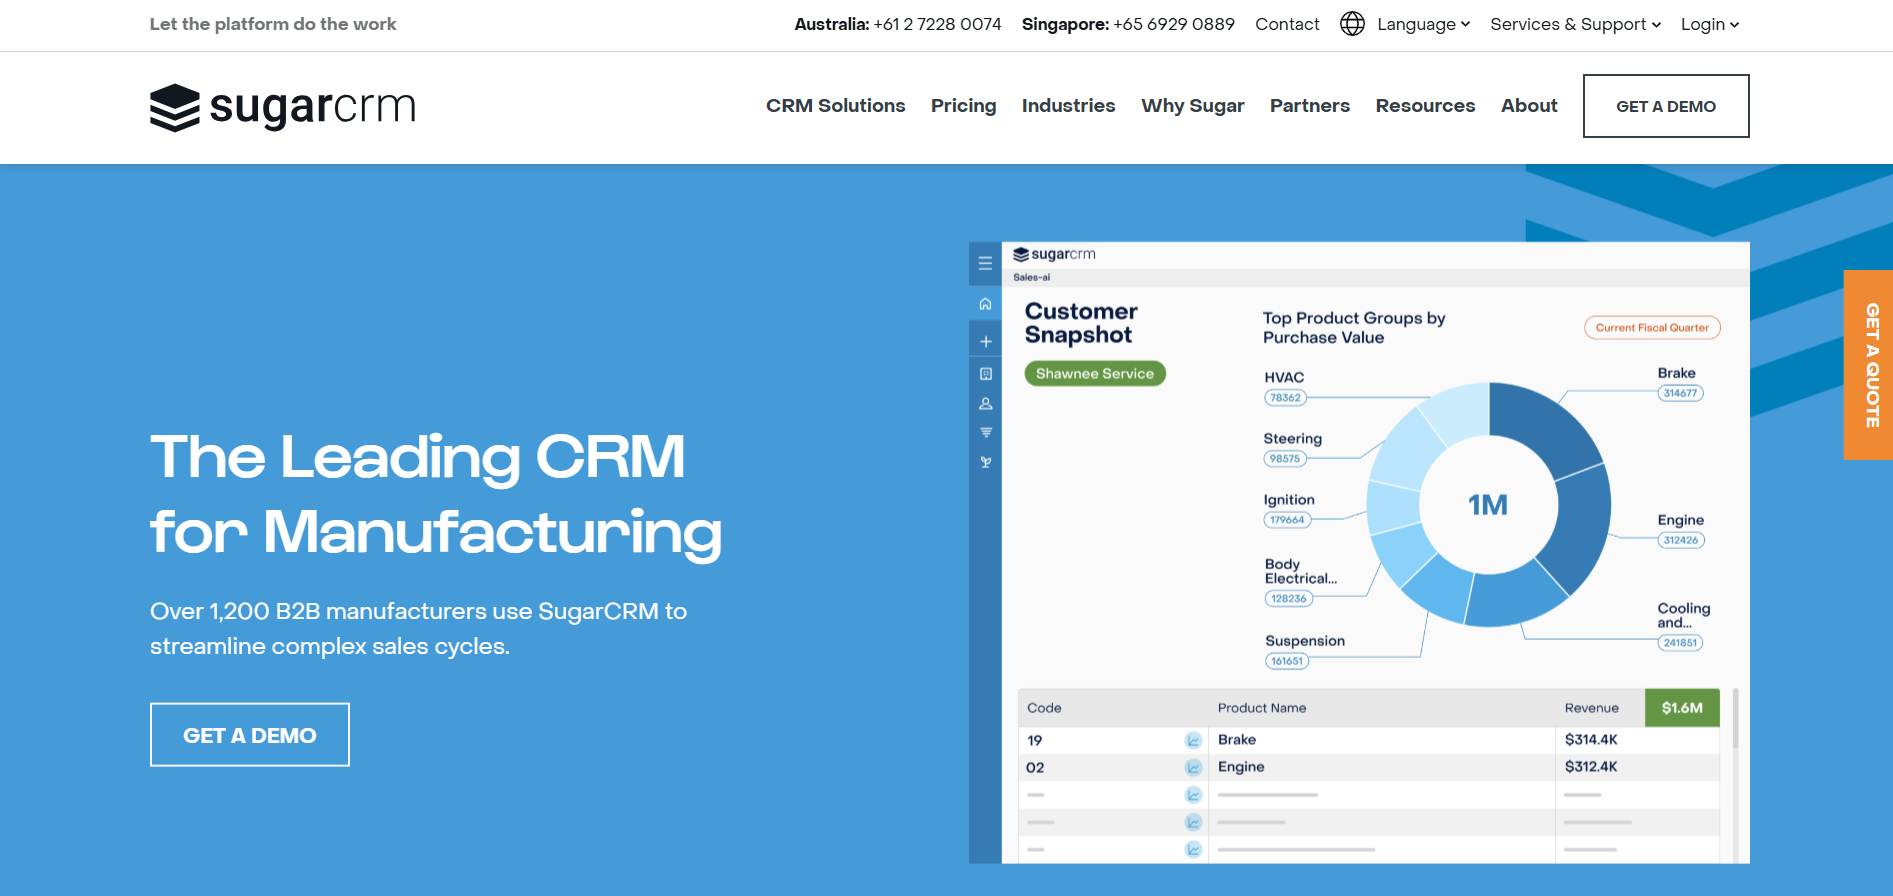The width and height of the screenshot is (1893, 896).
Task: Click the Cooling value 241851
Action: pos(1681,643)
